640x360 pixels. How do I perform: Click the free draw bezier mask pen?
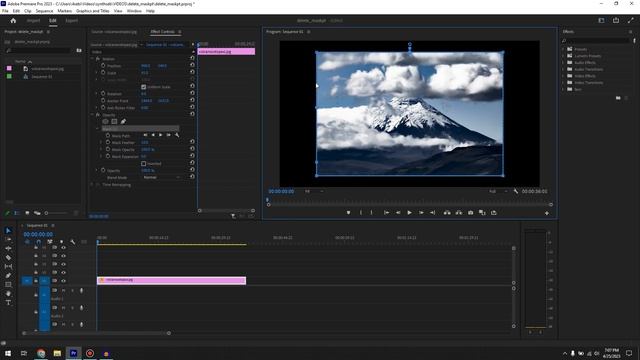pyautogui.click(x=123, y=121)
